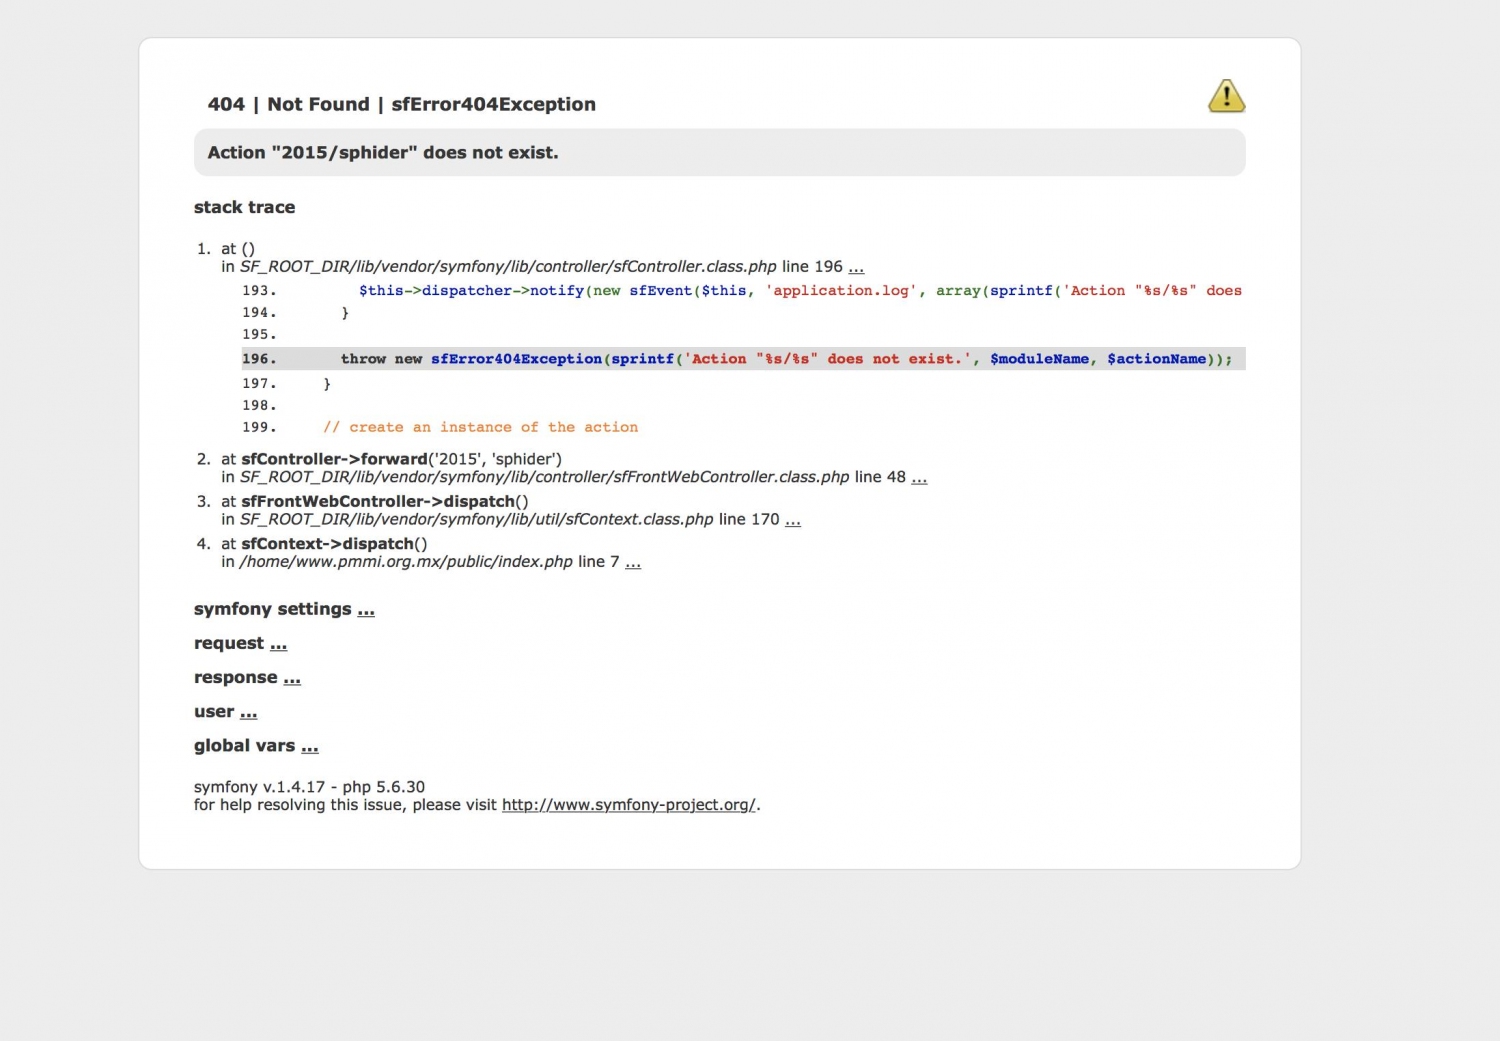Select highlighted code line 196 throw statement
Screen dimensions: 1500x1041
point(743,359)
